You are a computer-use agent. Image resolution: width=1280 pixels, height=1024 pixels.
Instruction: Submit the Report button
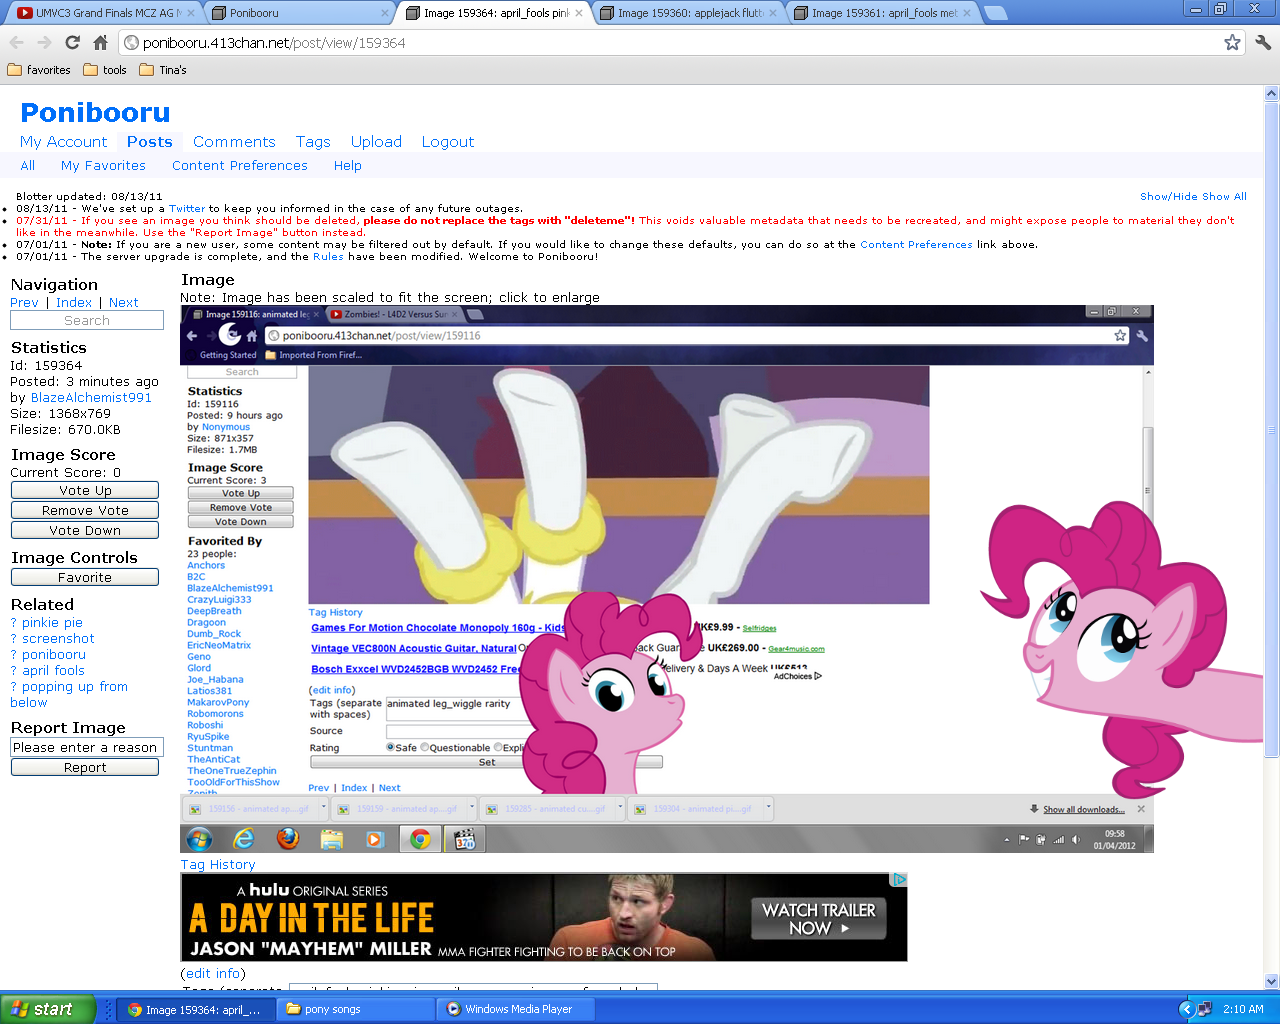click(x=85, y=768)
